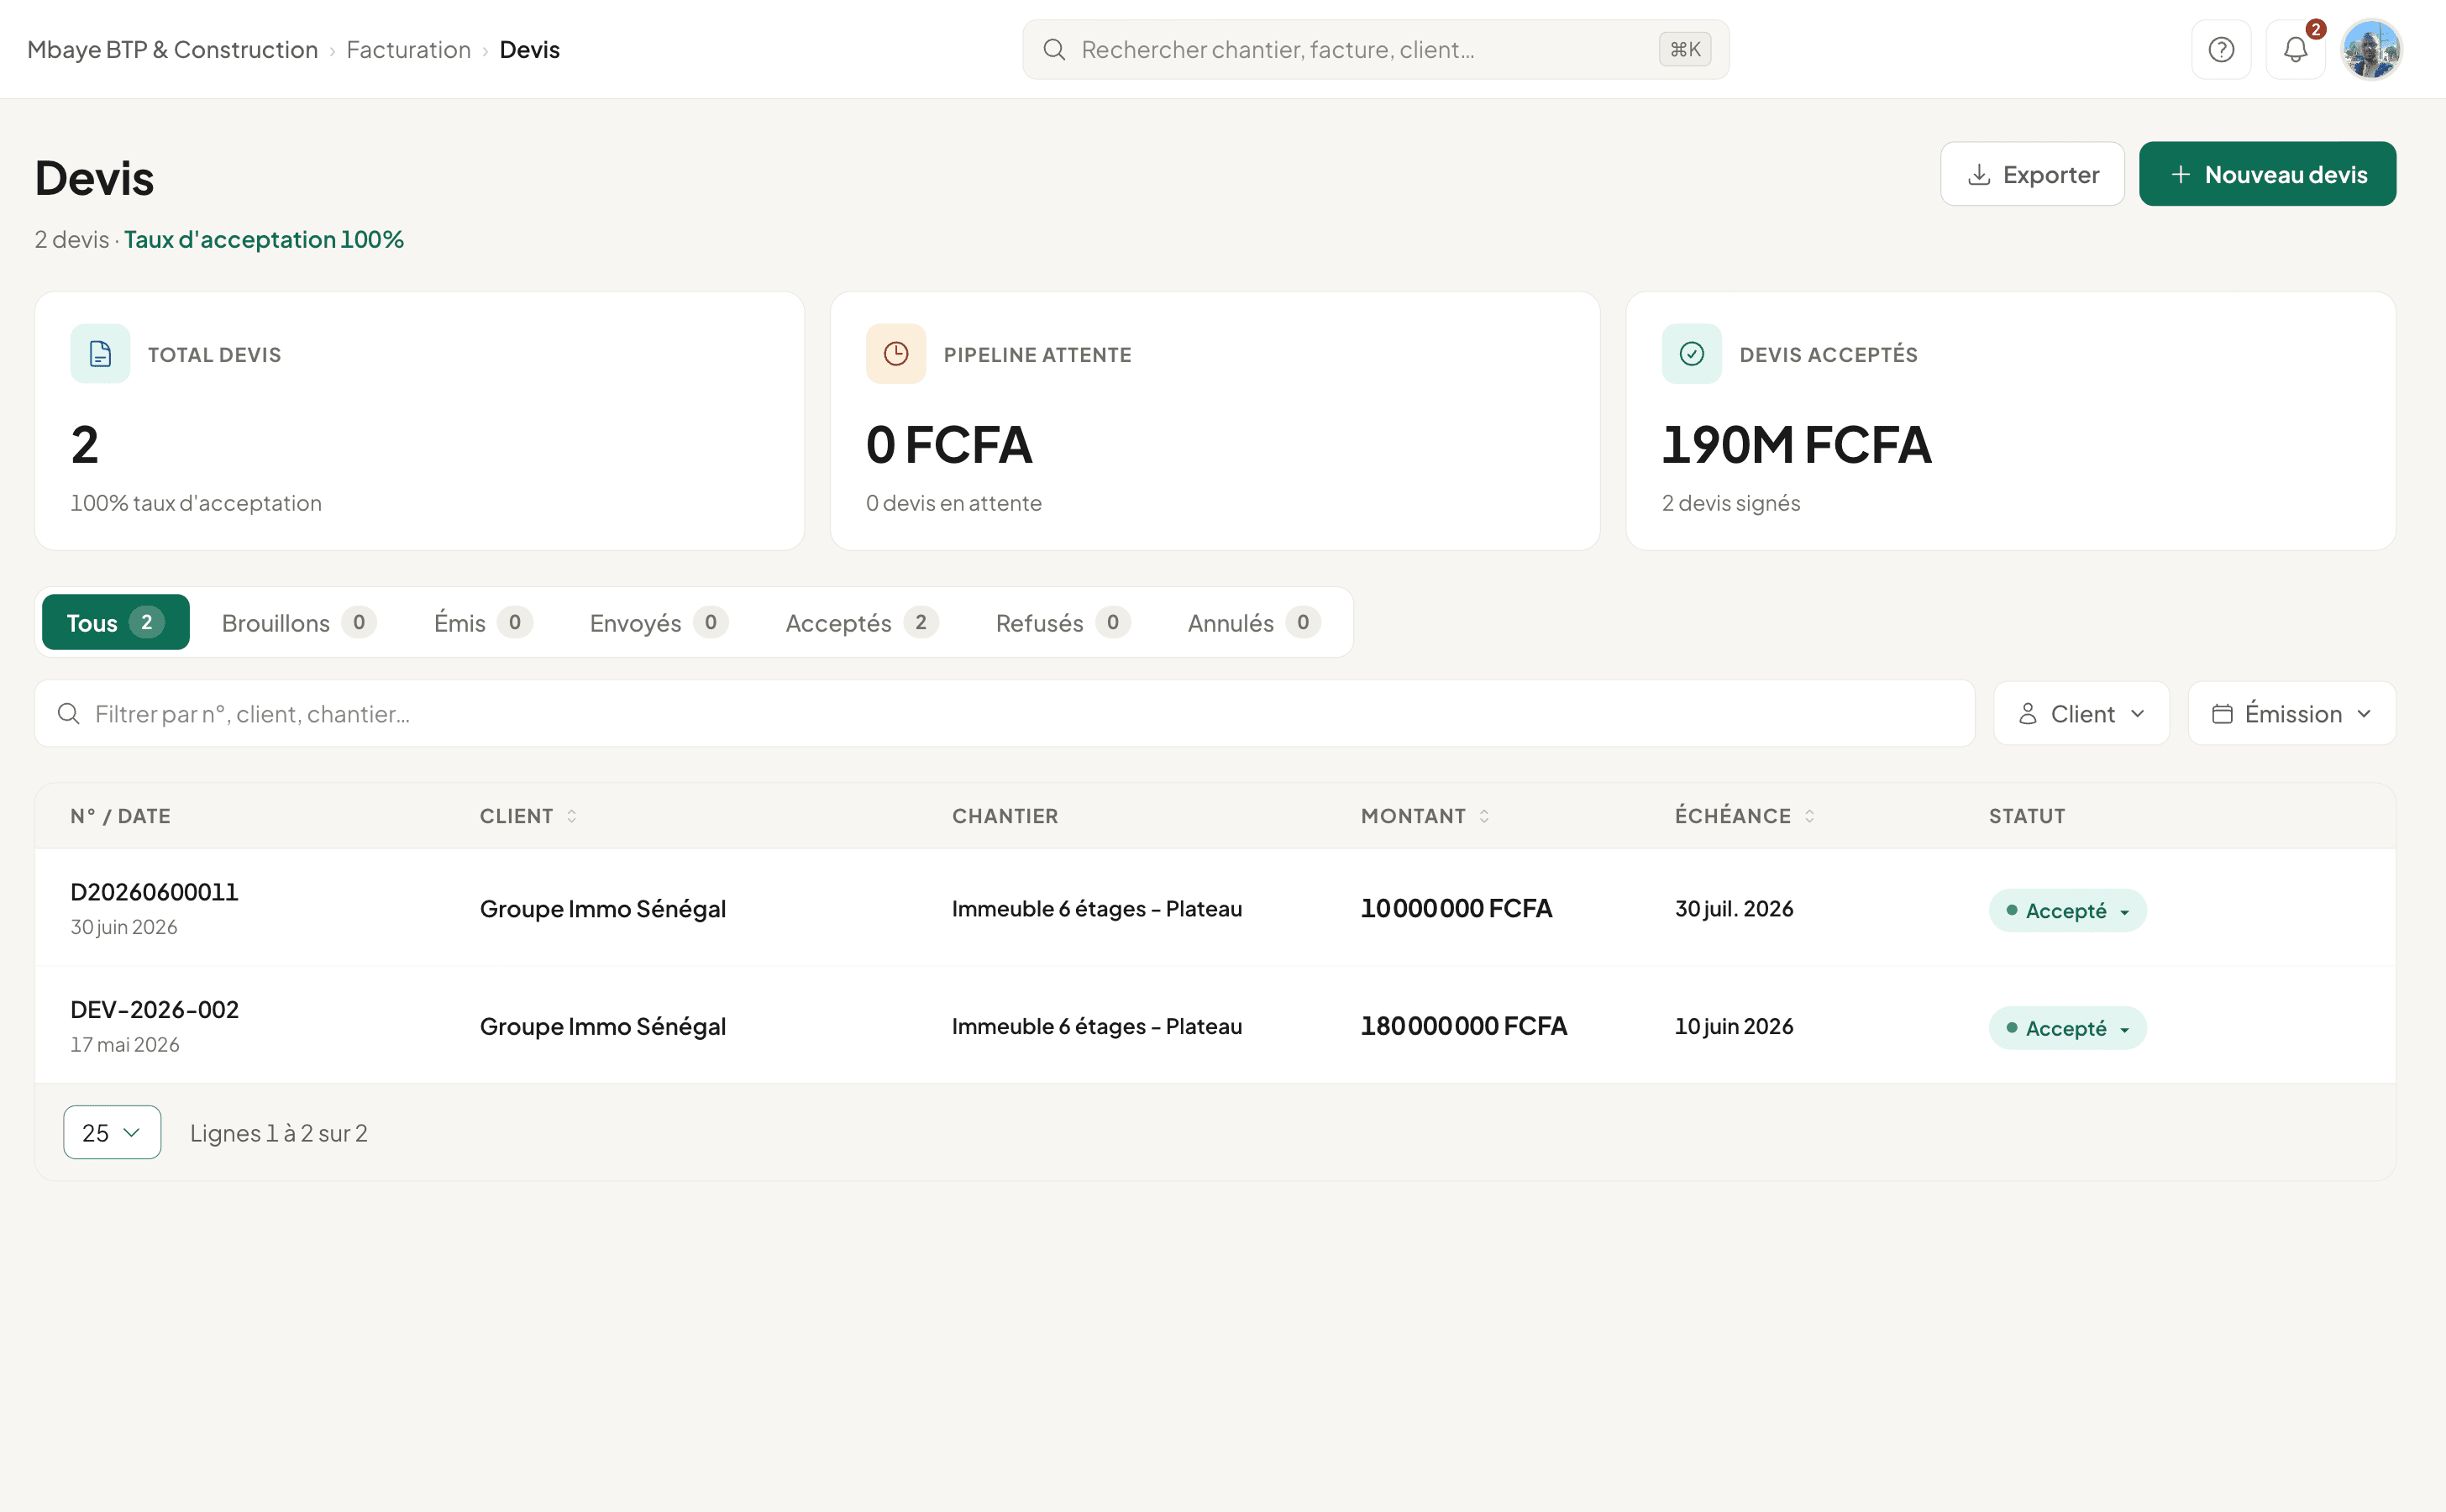Open status dropdown for D20260600011
Screen dimensions: 2446x1512
pos(2067,910)
